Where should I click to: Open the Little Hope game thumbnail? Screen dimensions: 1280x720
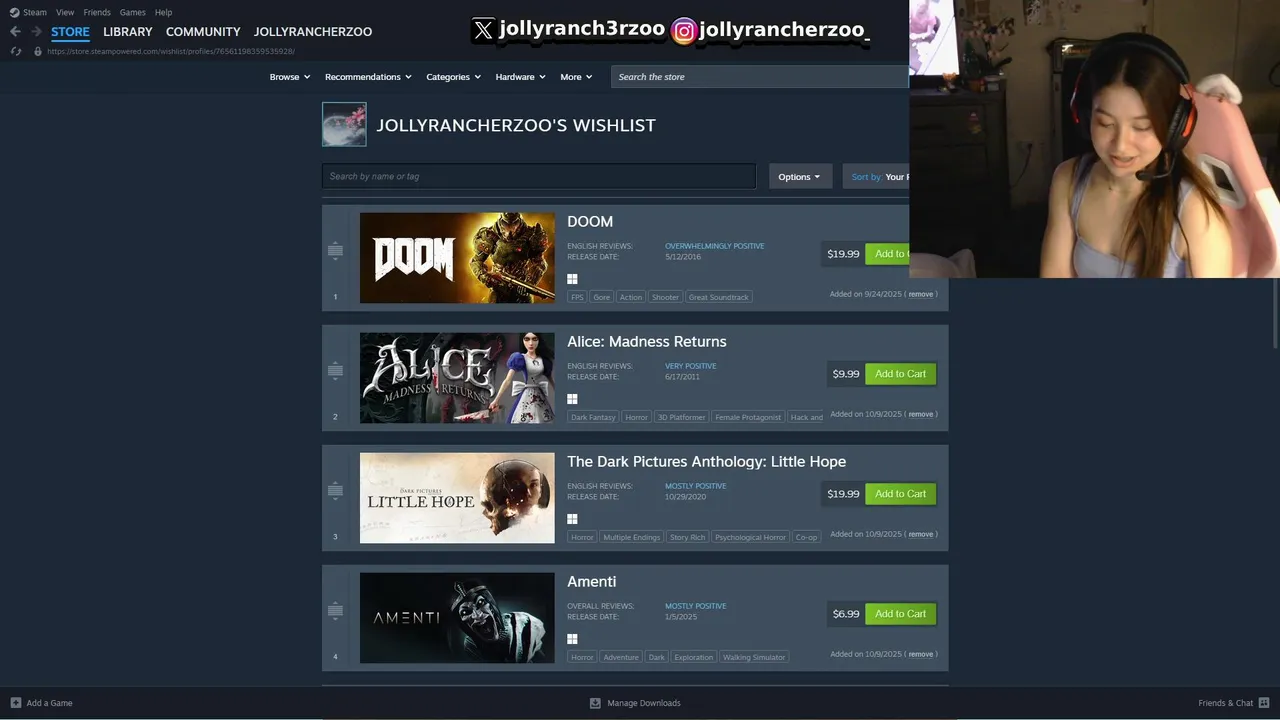pyautogui.click(x=457, y=498)
